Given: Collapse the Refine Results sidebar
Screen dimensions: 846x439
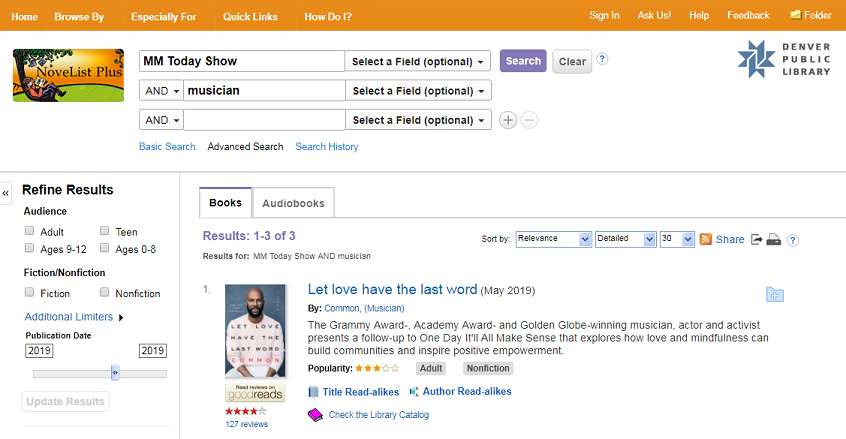Looking at the screenshot, I should (6, 193).
